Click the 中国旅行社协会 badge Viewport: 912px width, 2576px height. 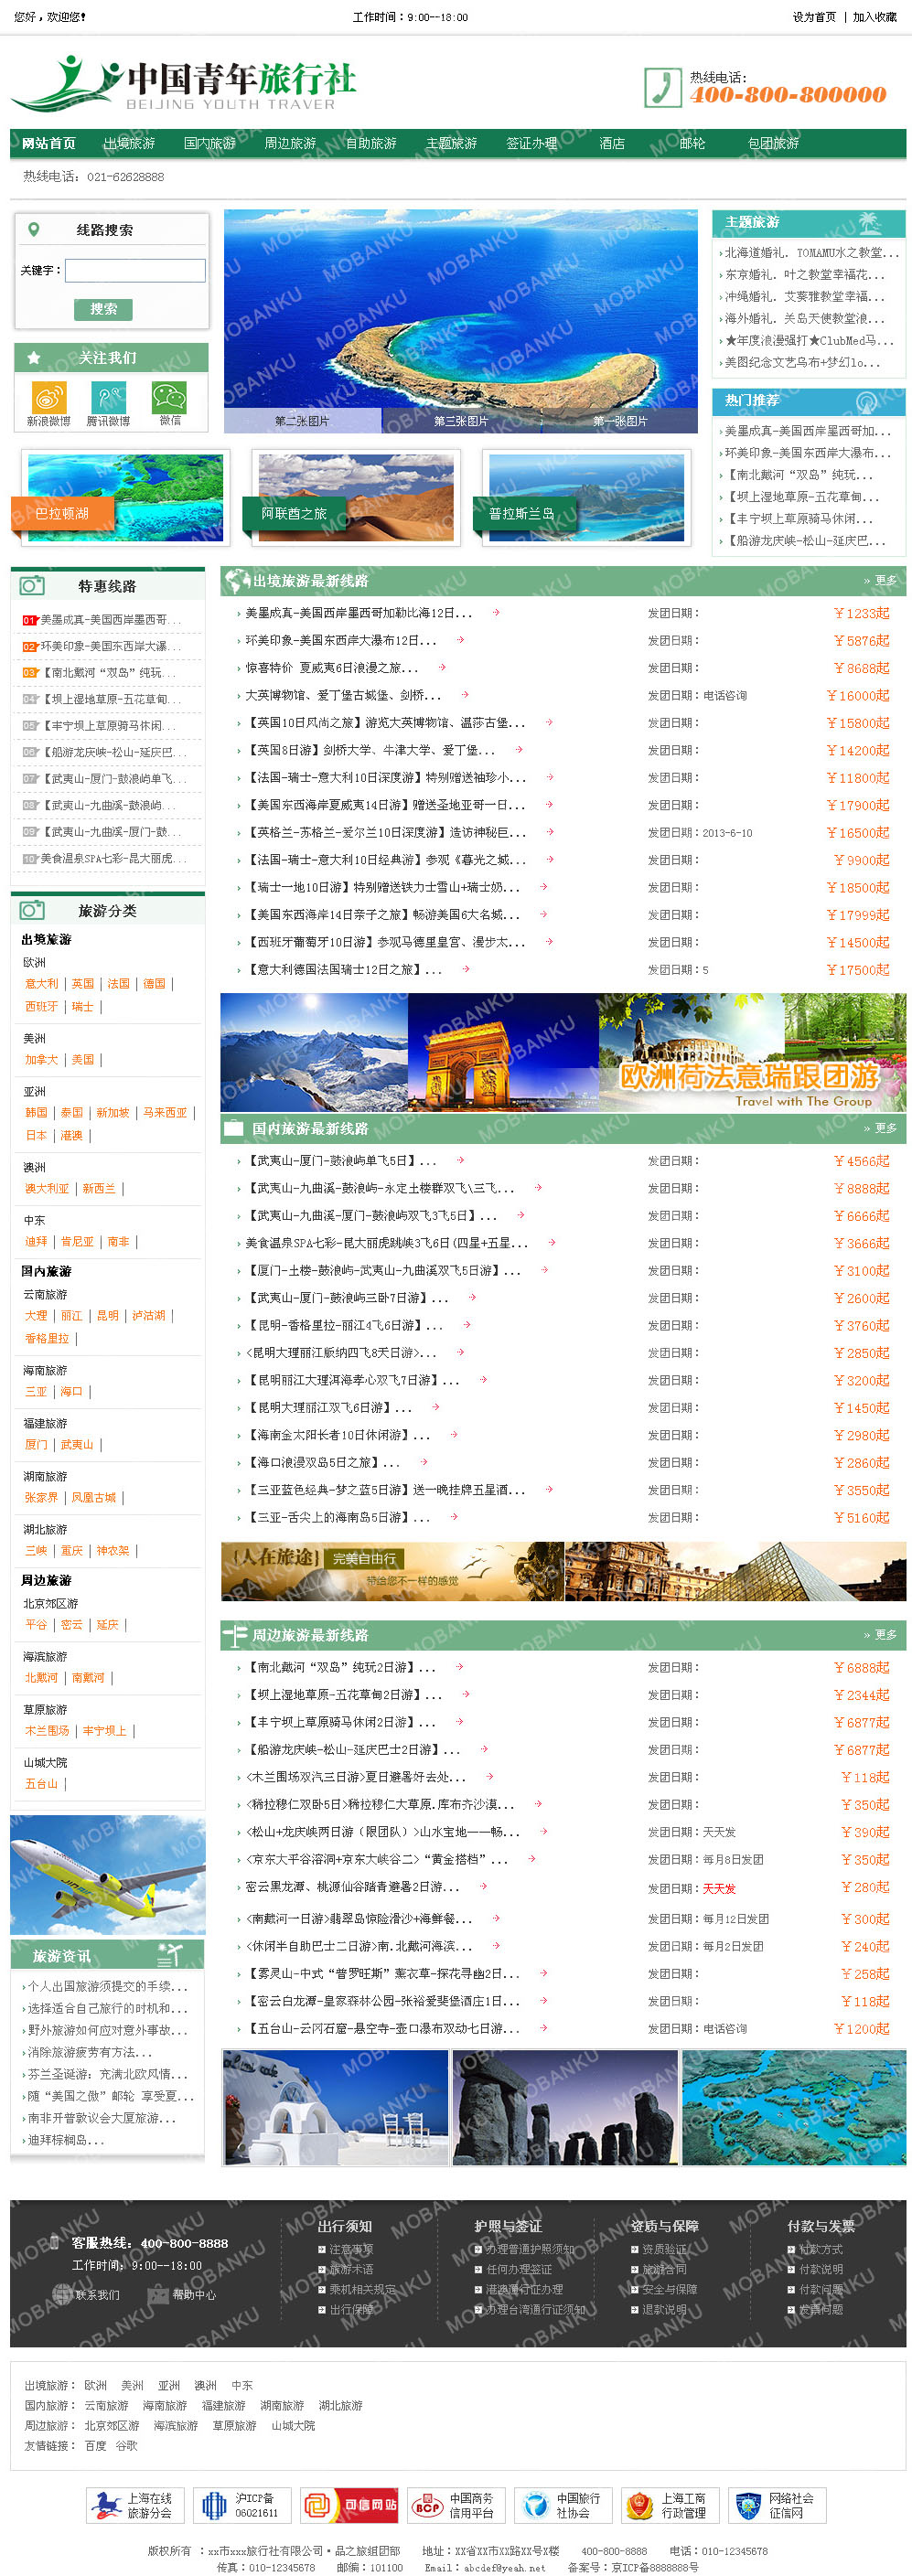pos(563,2505)
